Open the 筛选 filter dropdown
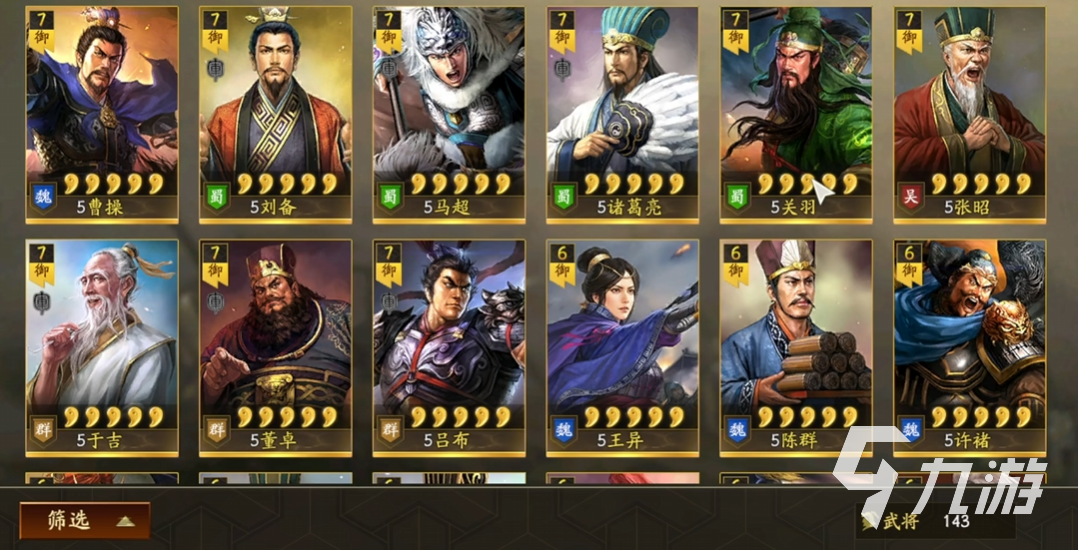 point(85,520)
